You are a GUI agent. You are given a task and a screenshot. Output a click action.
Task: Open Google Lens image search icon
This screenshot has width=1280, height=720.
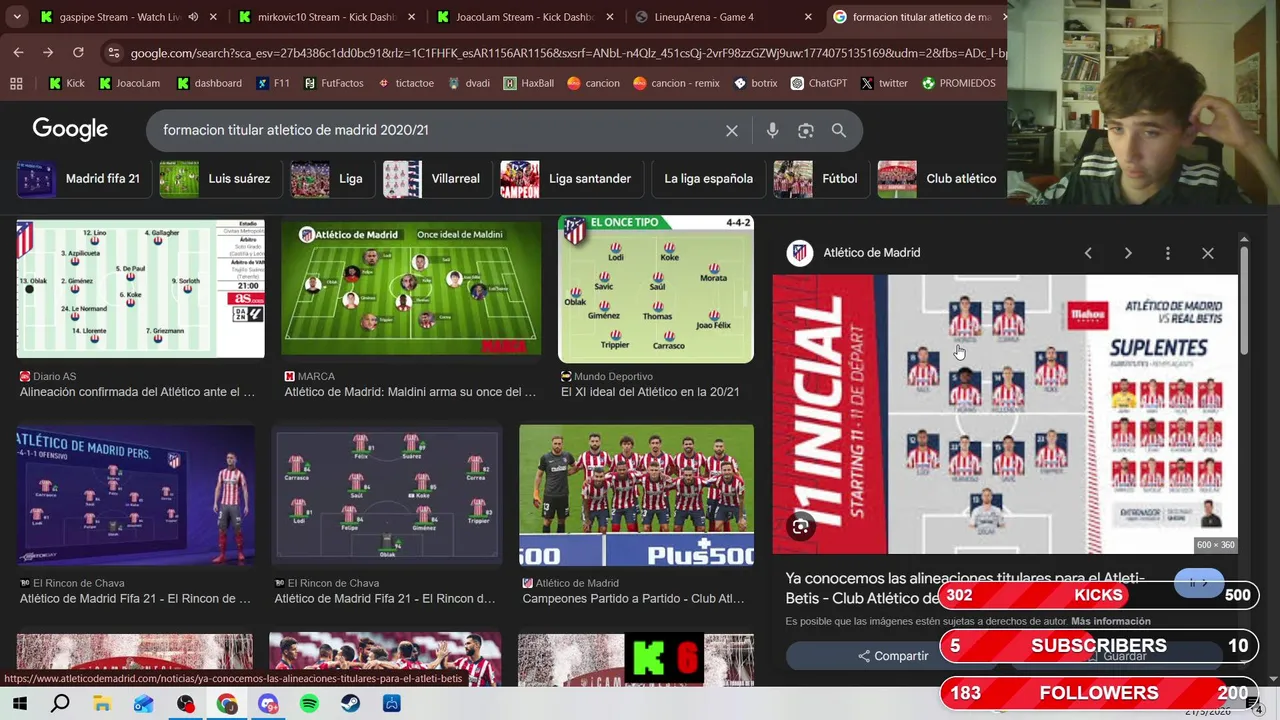[805, 130]
